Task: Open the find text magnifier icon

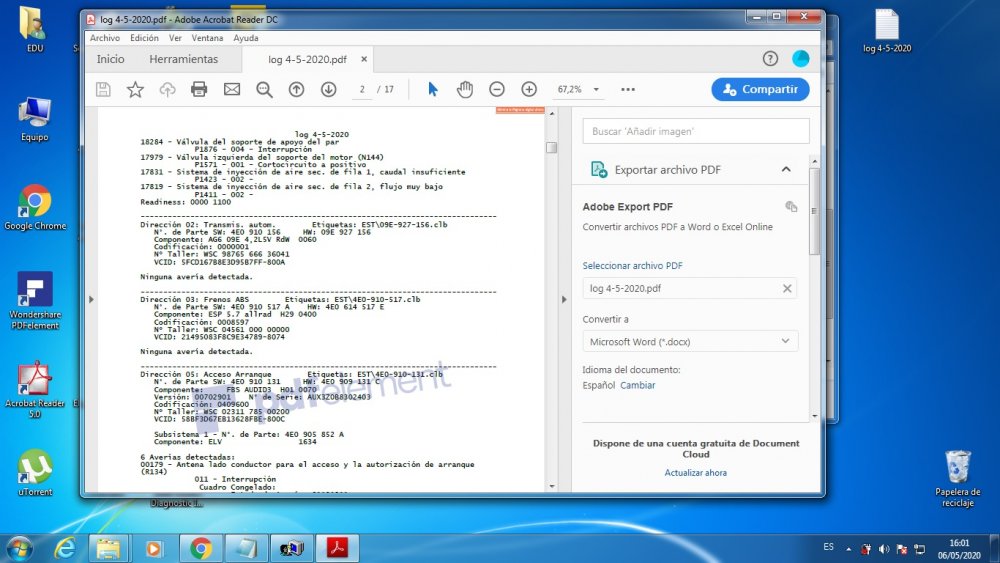Action: [x=264, y=89]
